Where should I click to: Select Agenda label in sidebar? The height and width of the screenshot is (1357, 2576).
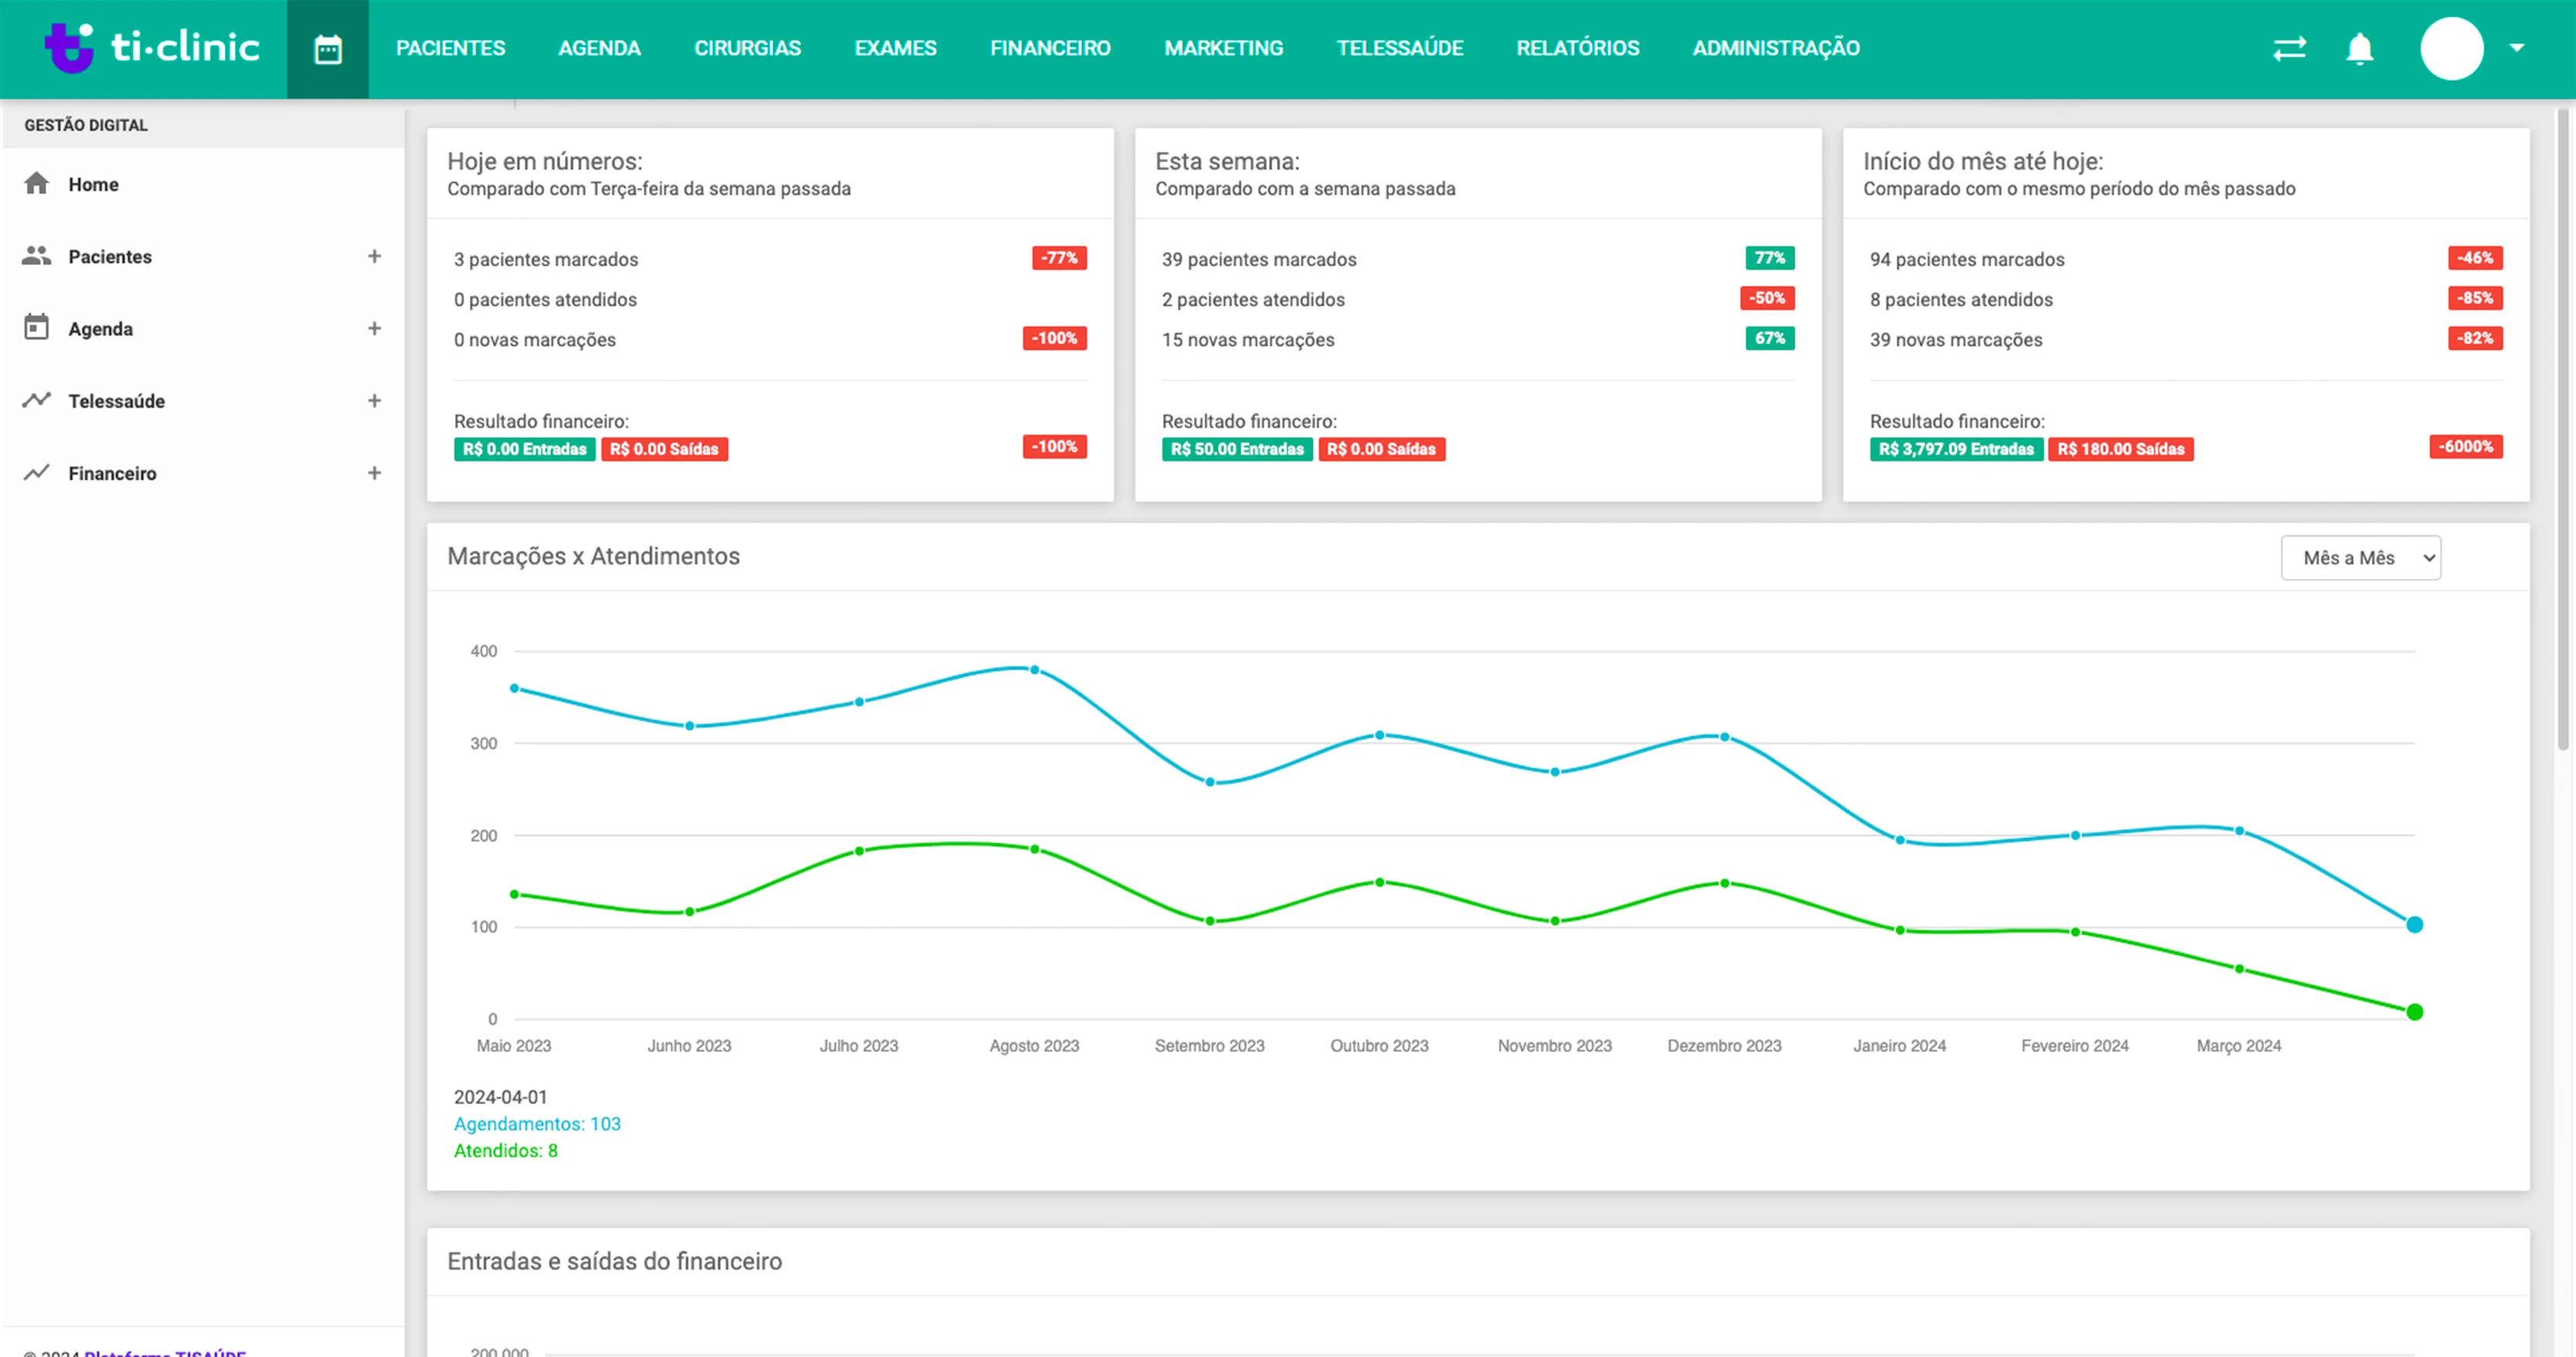click(x=100, y=329)
